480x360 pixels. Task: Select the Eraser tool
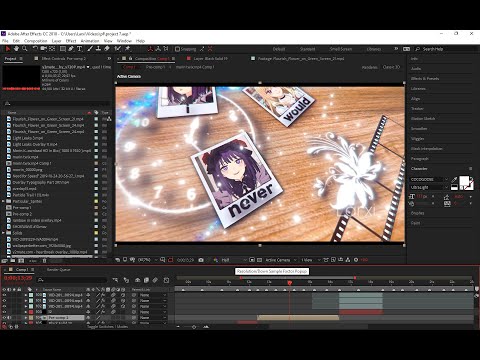click(107, 49)
